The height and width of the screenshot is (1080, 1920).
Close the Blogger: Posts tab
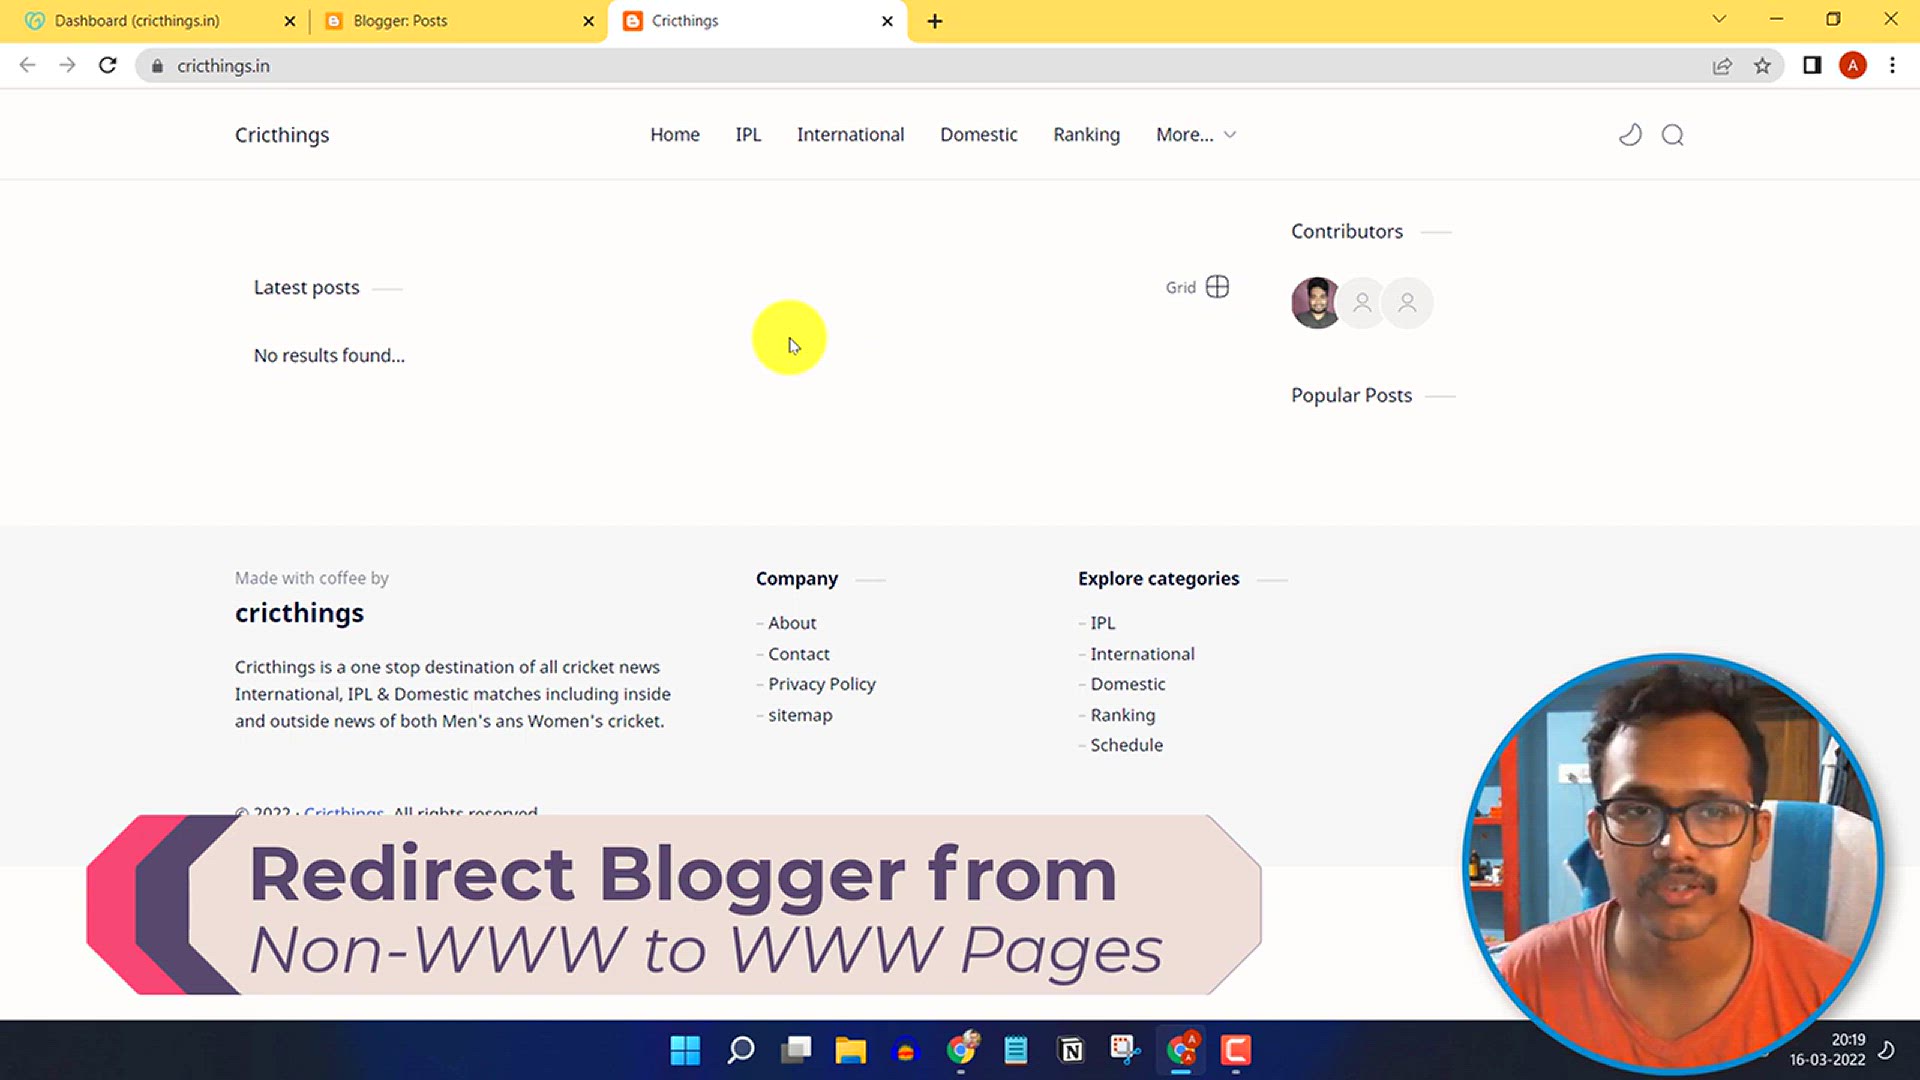(589, 21)
